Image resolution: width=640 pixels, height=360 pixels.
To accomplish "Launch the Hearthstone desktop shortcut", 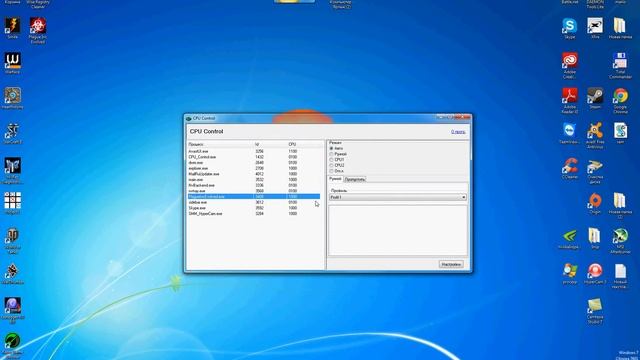I will [12, 98].
